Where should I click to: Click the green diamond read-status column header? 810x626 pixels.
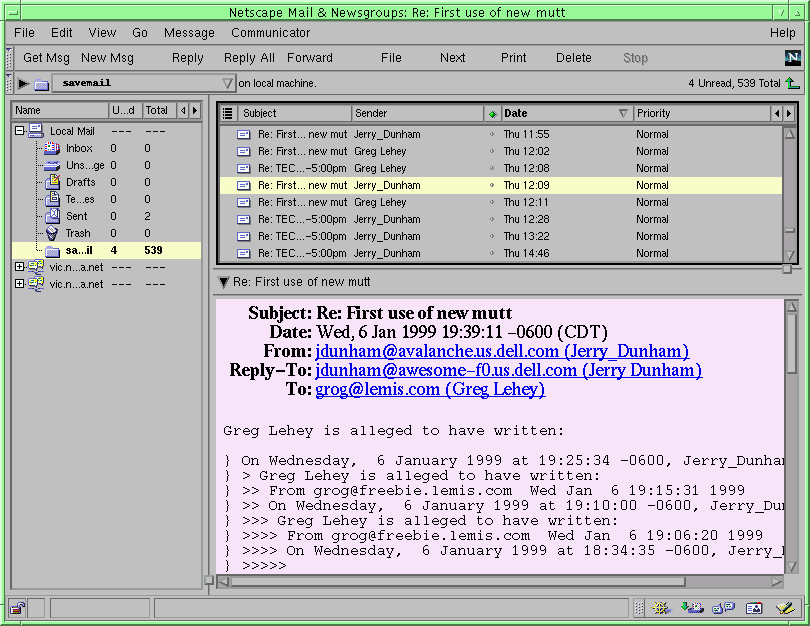click(492, 114)
